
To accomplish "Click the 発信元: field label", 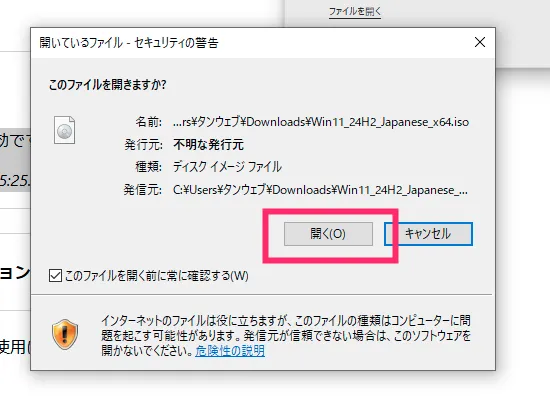I will coord(143,190).
